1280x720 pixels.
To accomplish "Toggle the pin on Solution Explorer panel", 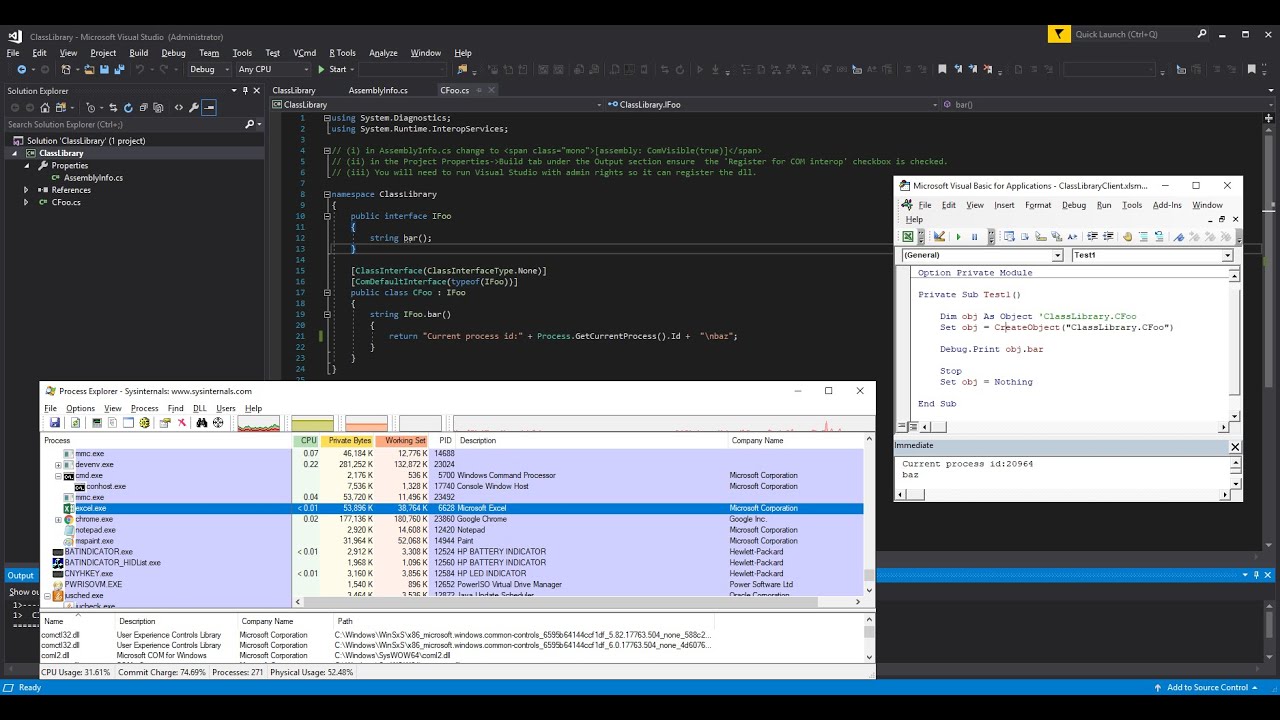I will [x=245, y=91].
